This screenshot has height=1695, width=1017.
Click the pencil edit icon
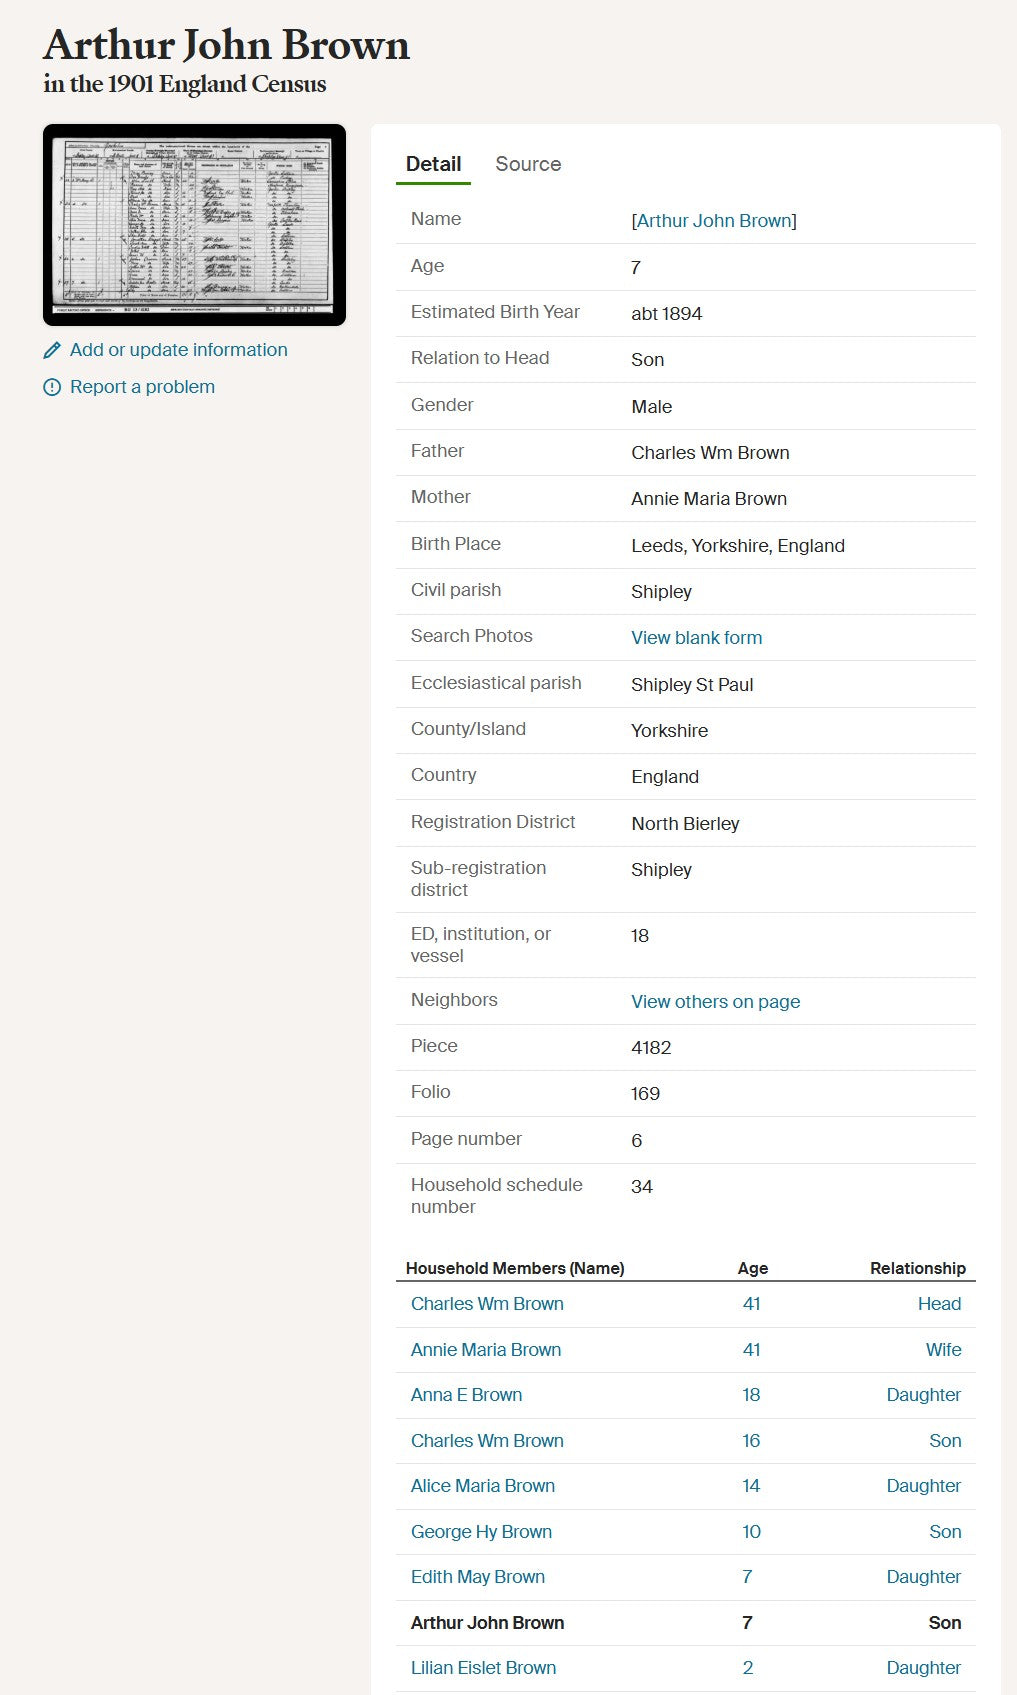[52, 350]
